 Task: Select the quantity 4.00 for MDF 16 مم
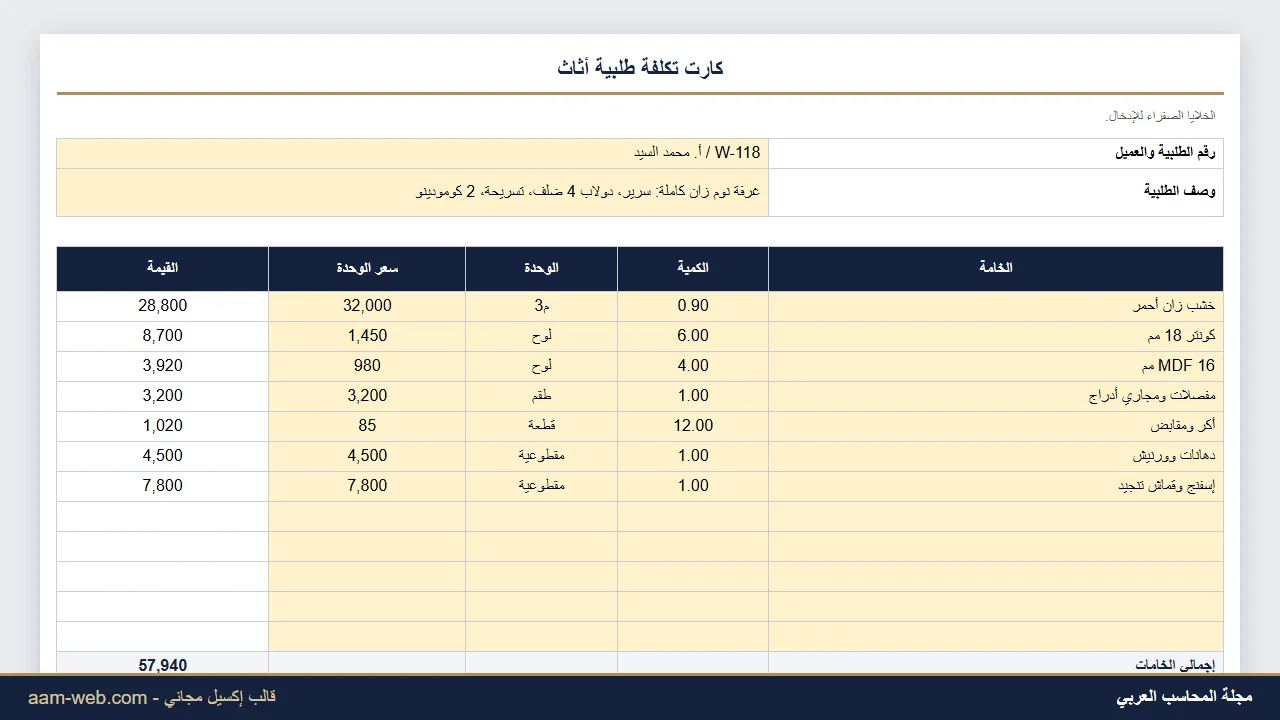pyautogui.click(x=693, y=366)
